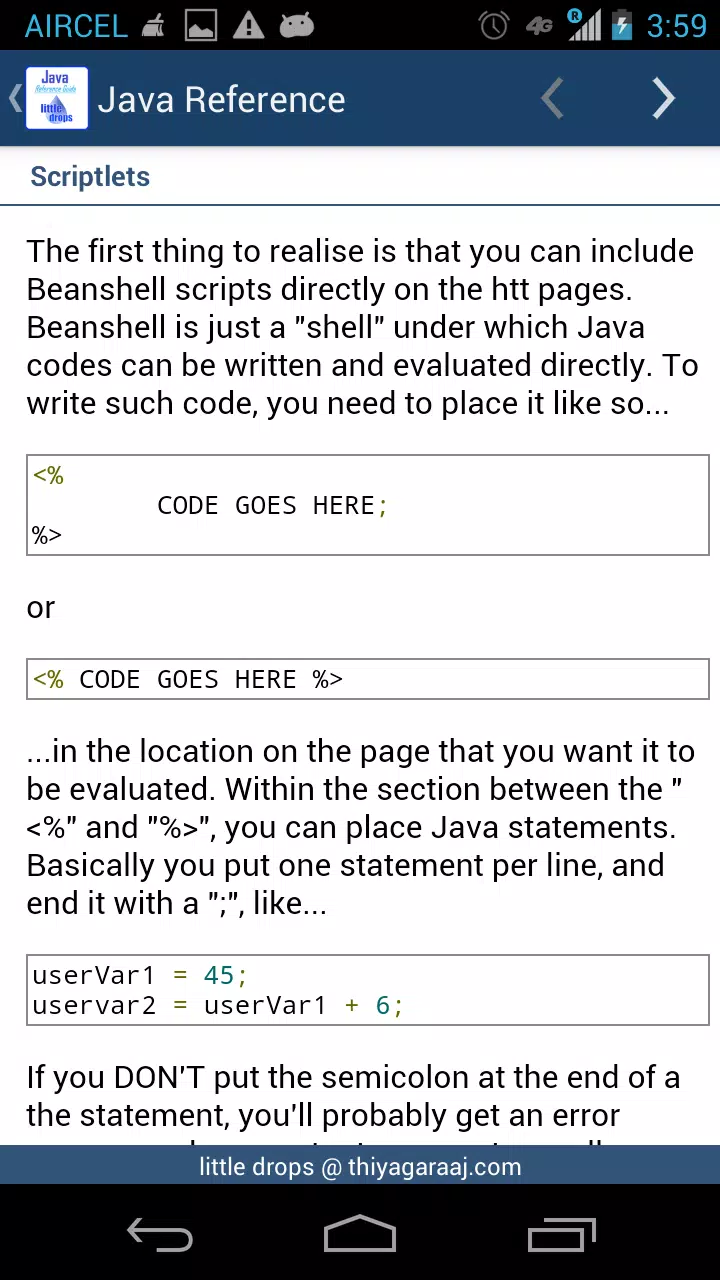Tap the Android home button
Viewport: 720px width, 1280px height.
(x=360, y=1234)
